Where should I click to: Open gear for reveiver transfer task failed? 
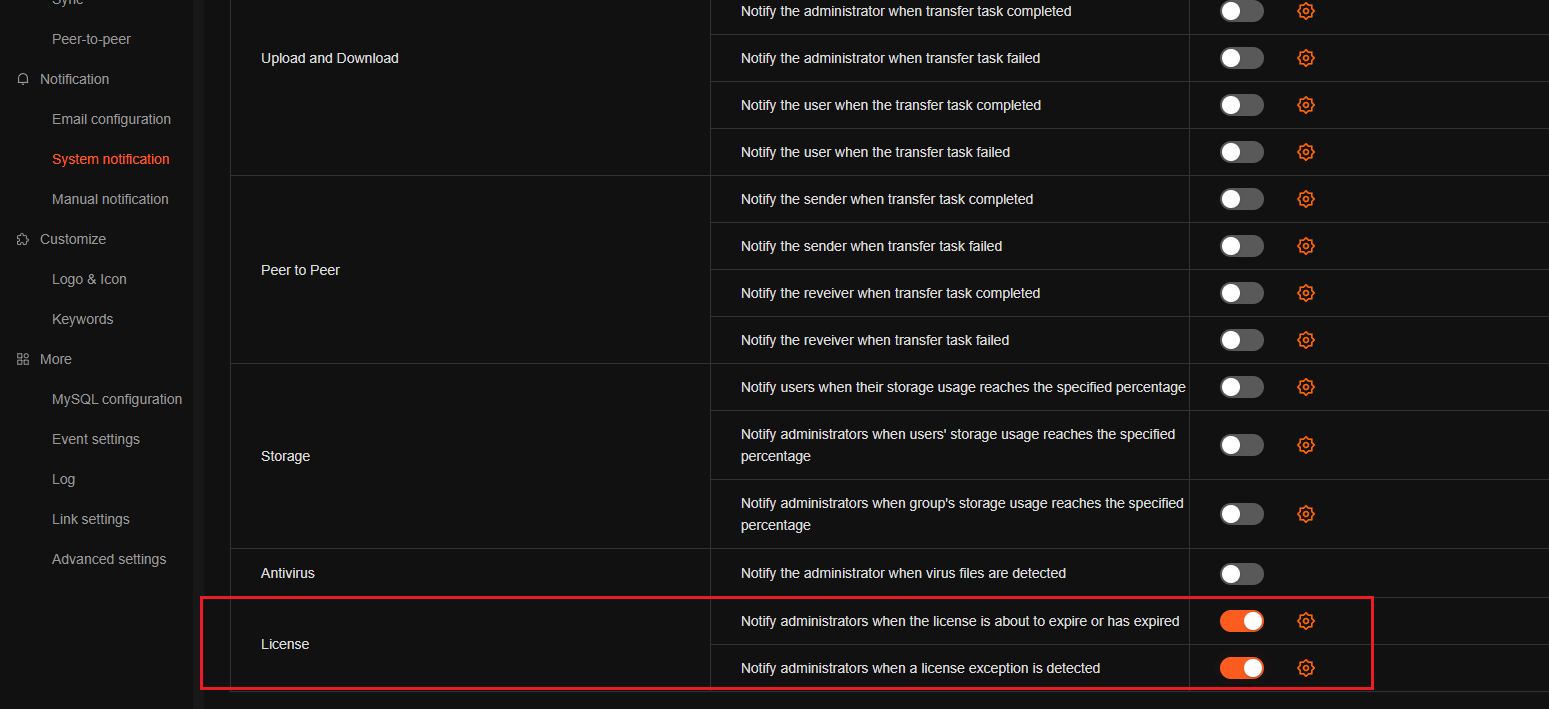pyautogui.click(x=1305, y=340)
